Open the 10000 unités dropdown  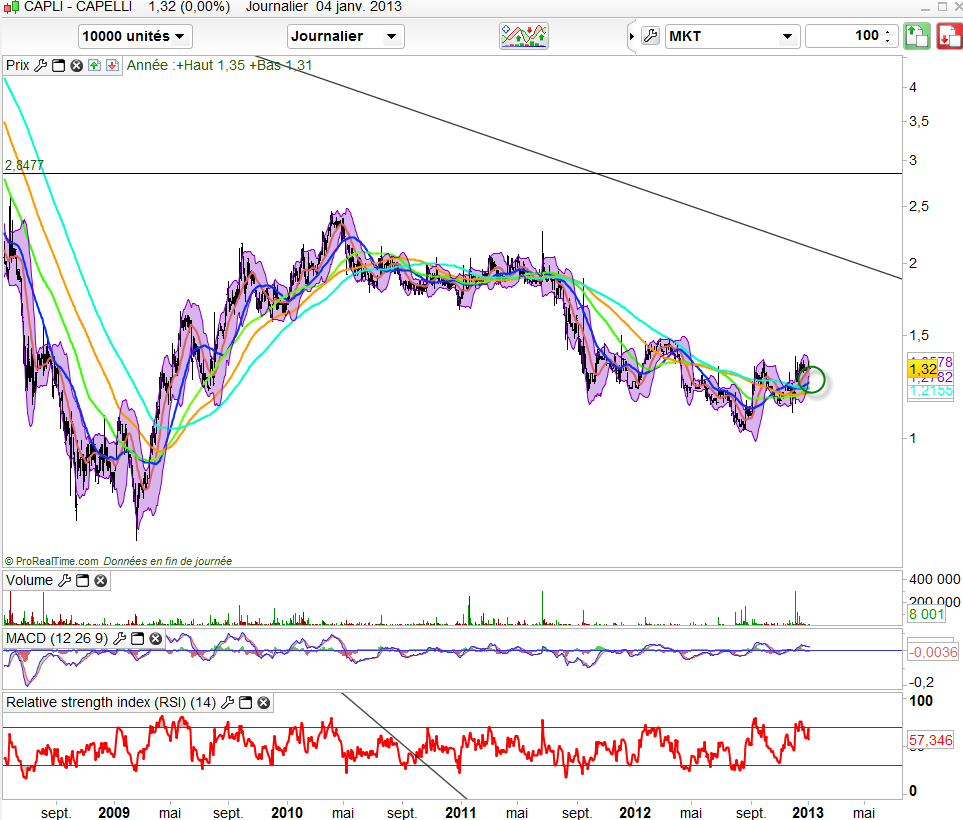135,37
